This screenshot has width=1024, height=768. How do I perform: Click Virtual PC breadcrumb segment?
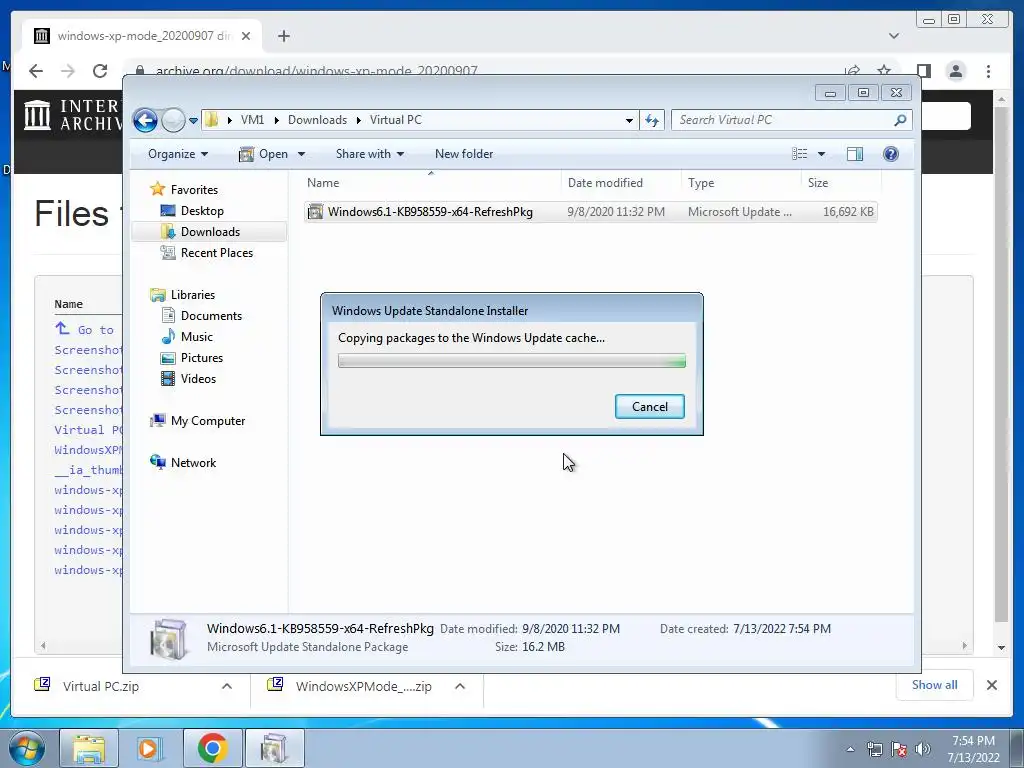coord(396,120)
